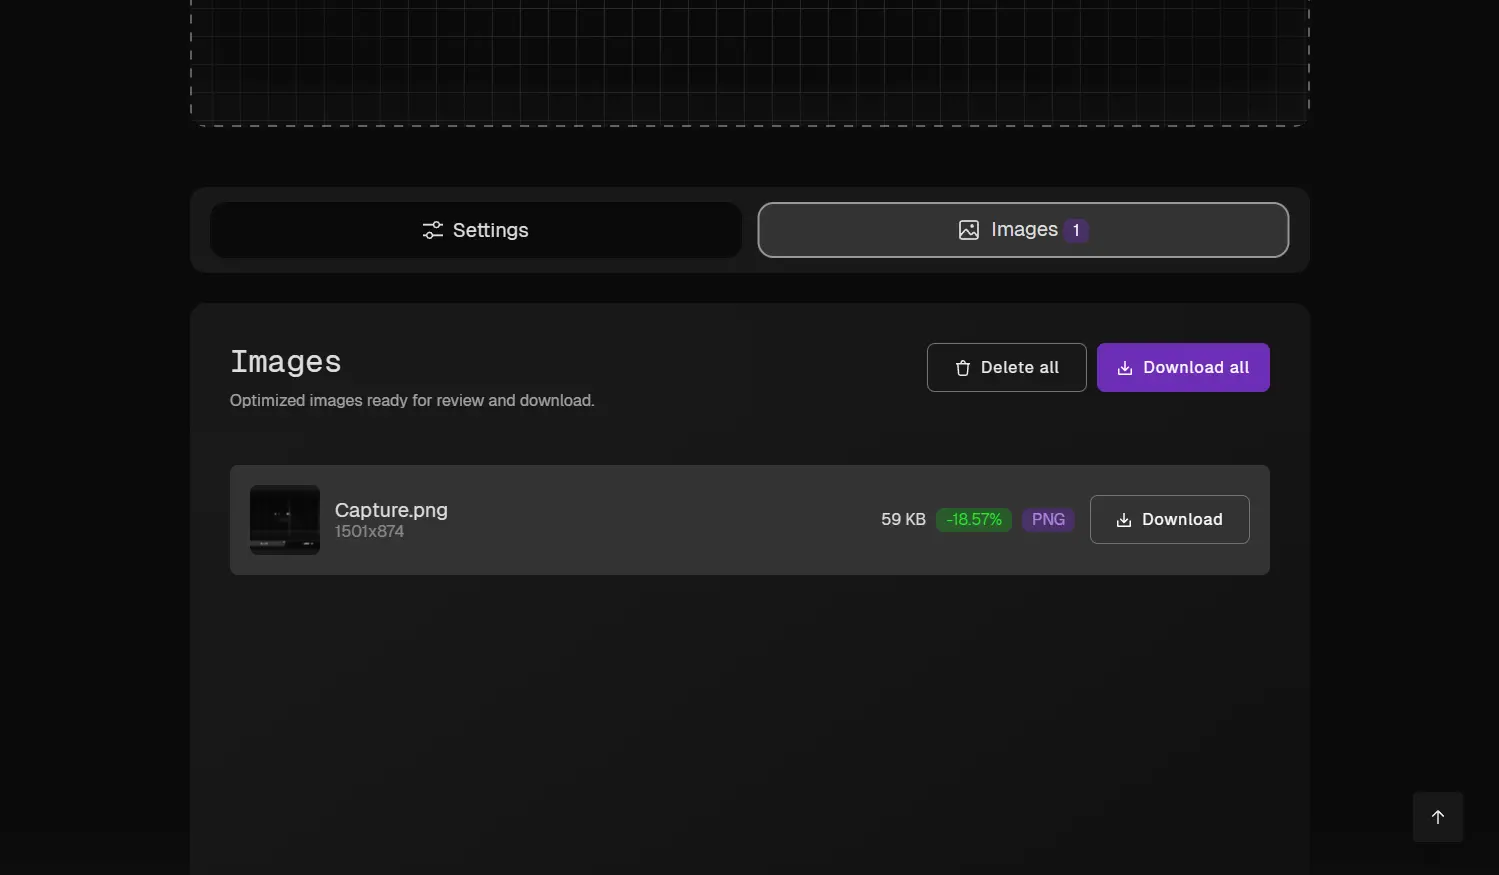Click the Capture.png file name
The image size is (1499, 875).
click(x=391, y=510)
